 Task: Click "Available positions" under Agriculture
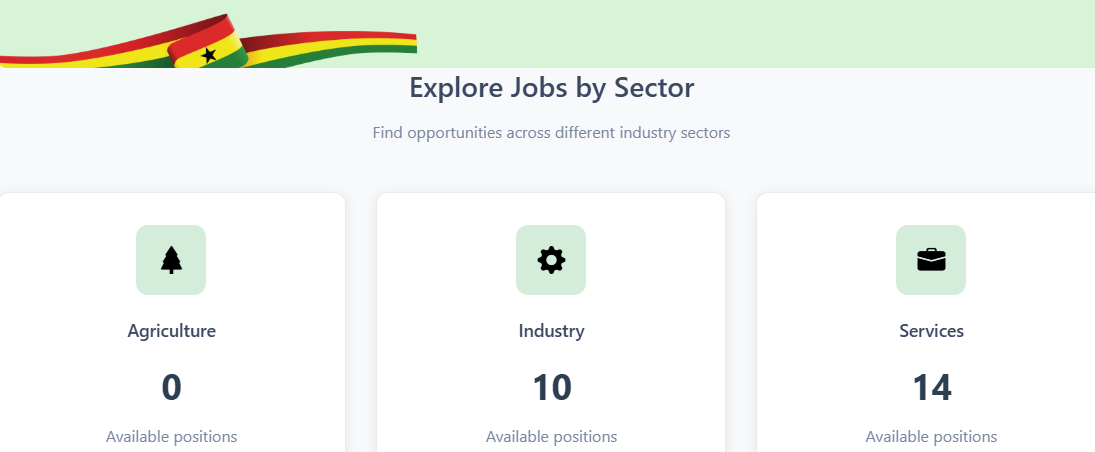tap(171, 437)
